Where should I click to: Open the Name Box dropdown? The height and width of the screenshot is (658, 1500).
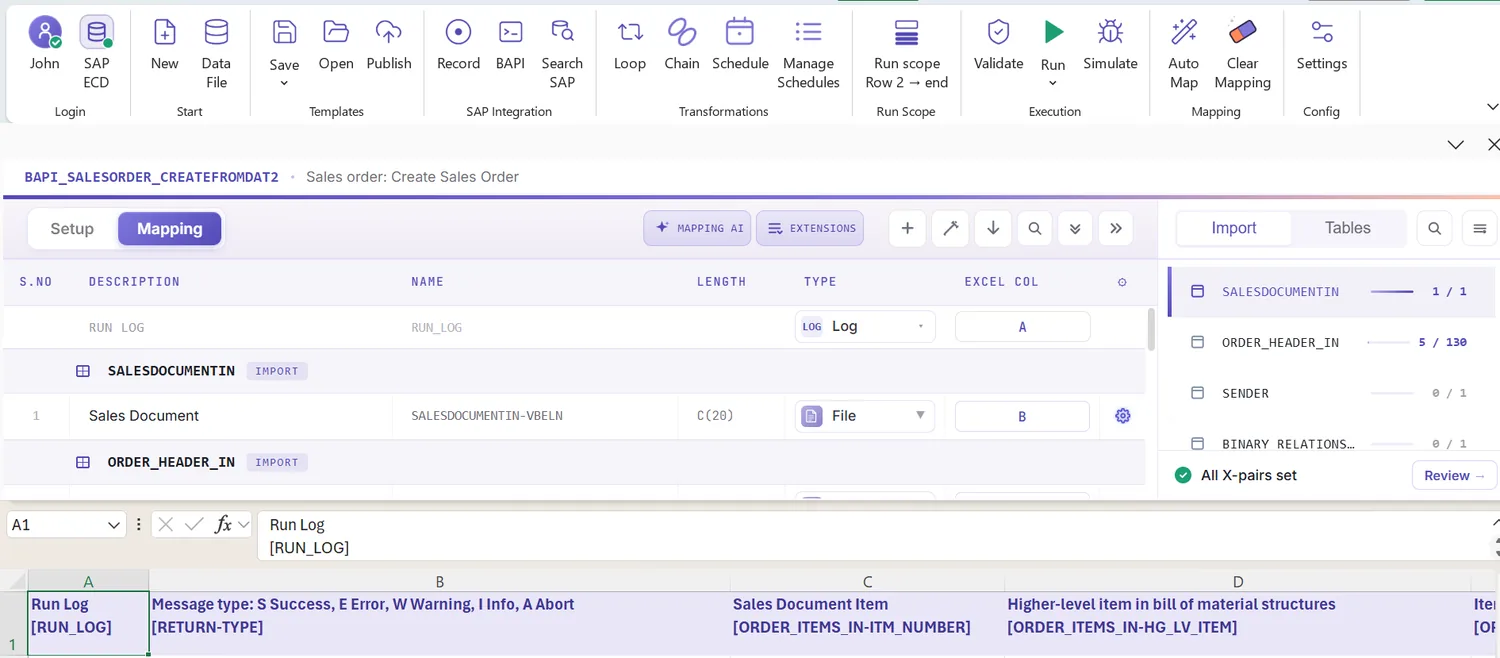click(113, 524)
